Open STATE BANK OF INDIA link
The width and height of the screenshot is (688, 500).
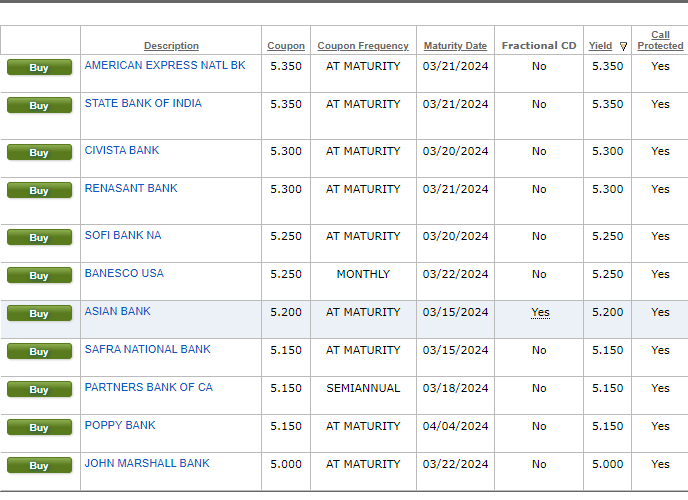pos(143,104)
